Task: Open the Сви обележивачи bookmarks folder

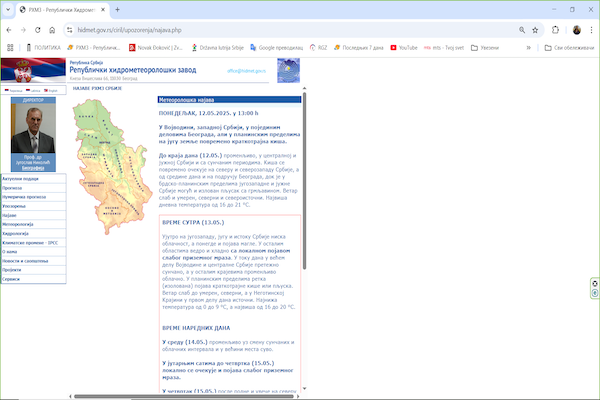Action: pyautogui.click(x=568, y=46)
